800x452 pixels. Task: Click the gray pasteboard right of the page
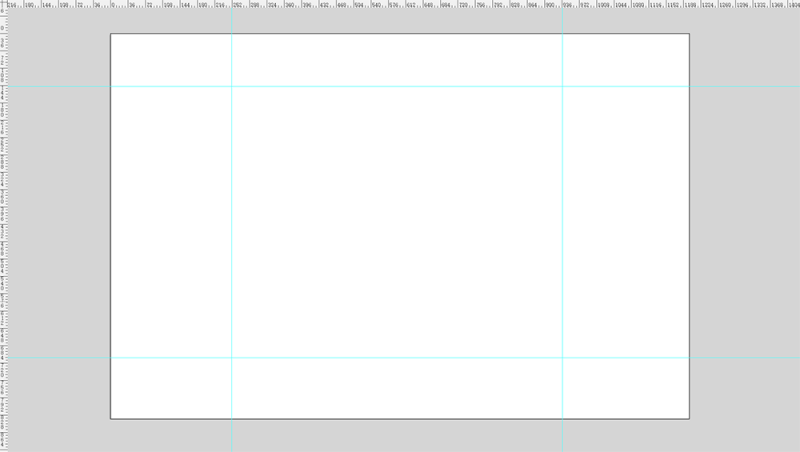pos(745,230)
